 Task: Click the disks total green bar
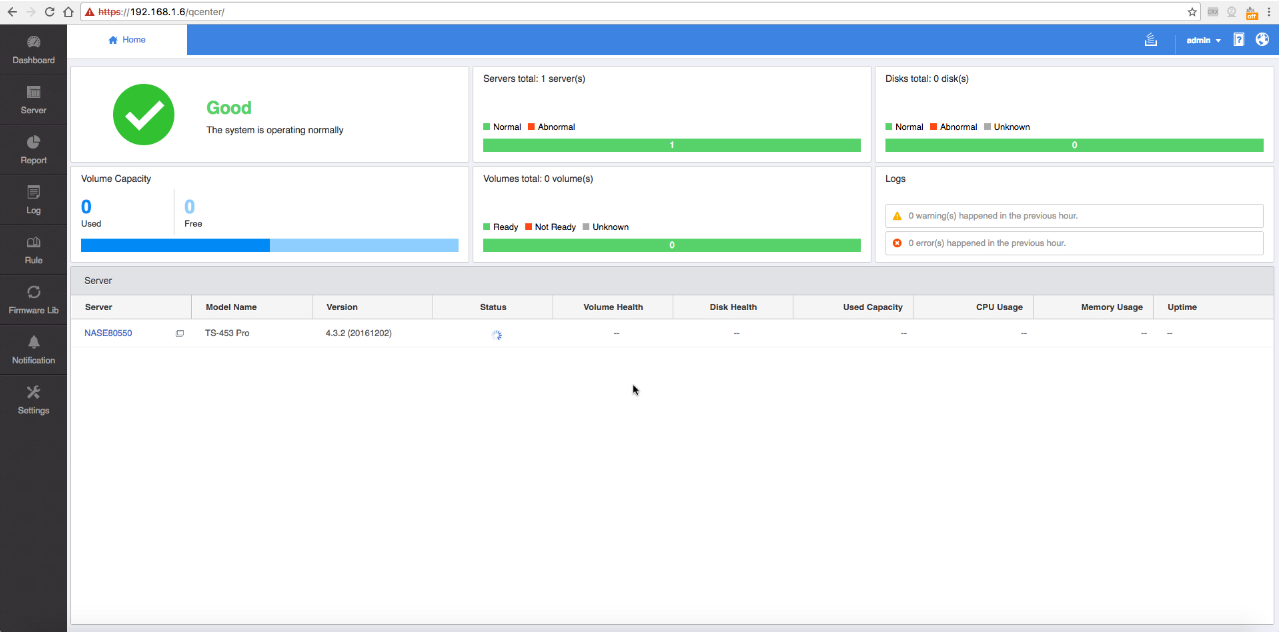click(1074, 145)
